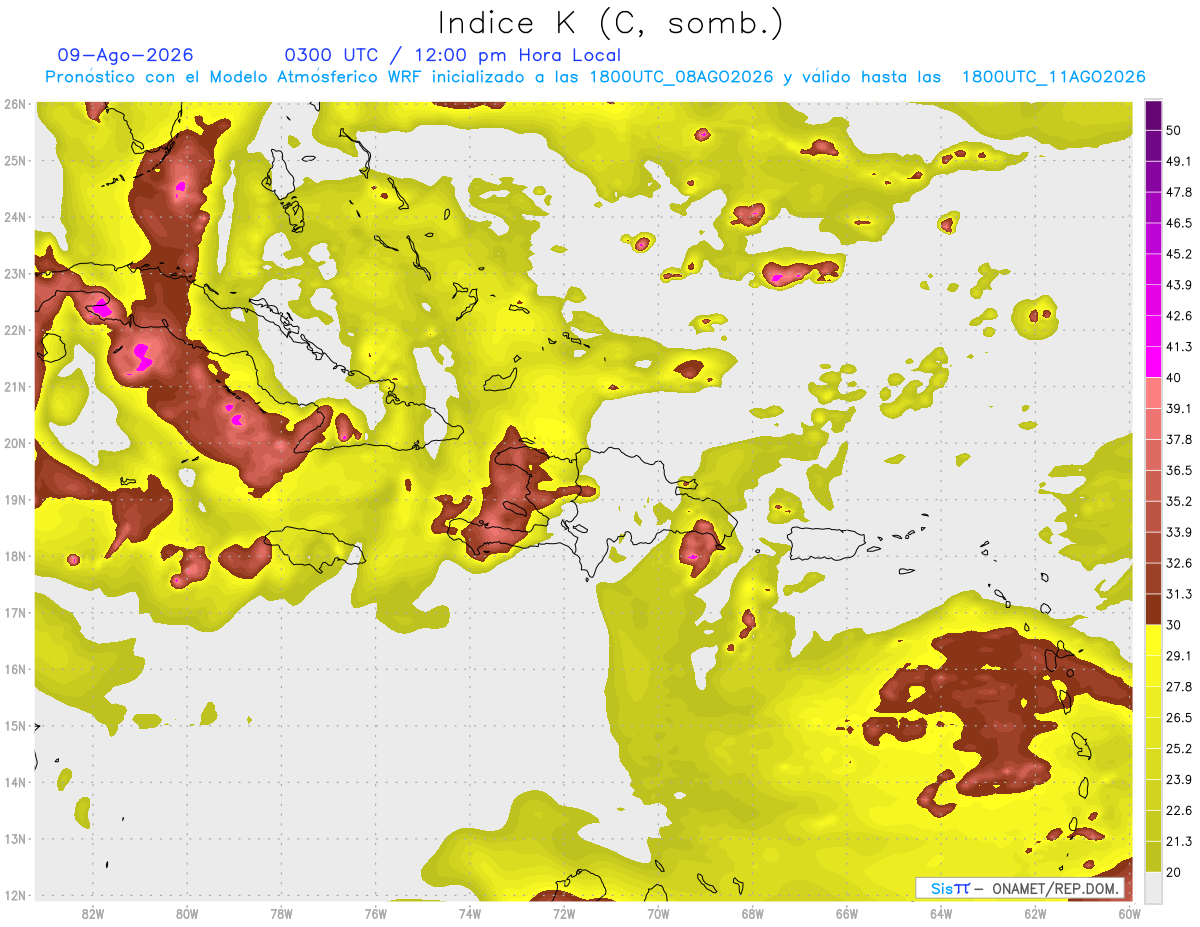Image resolution: width=1200 pixels, height=927 pixels.
Task: Click the 15N latitude label
Action: 14,726
